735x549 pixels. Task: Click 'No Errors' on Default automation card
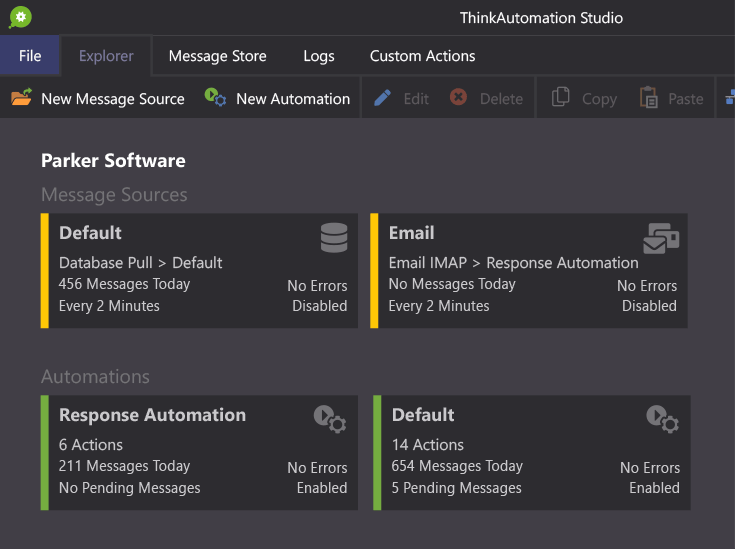tap(650, 467)
